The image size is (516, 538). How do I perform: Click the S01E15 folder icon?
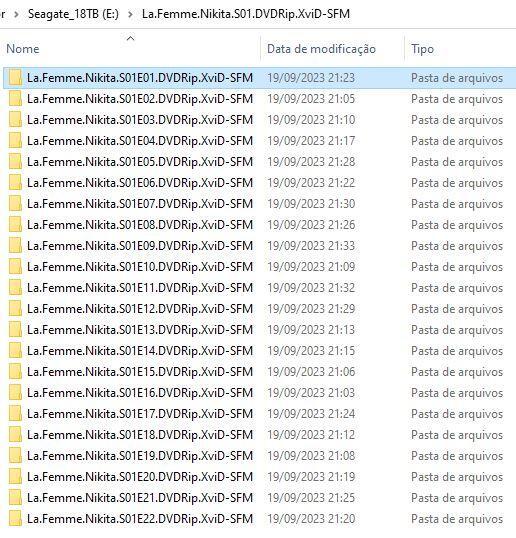point(15,372)
